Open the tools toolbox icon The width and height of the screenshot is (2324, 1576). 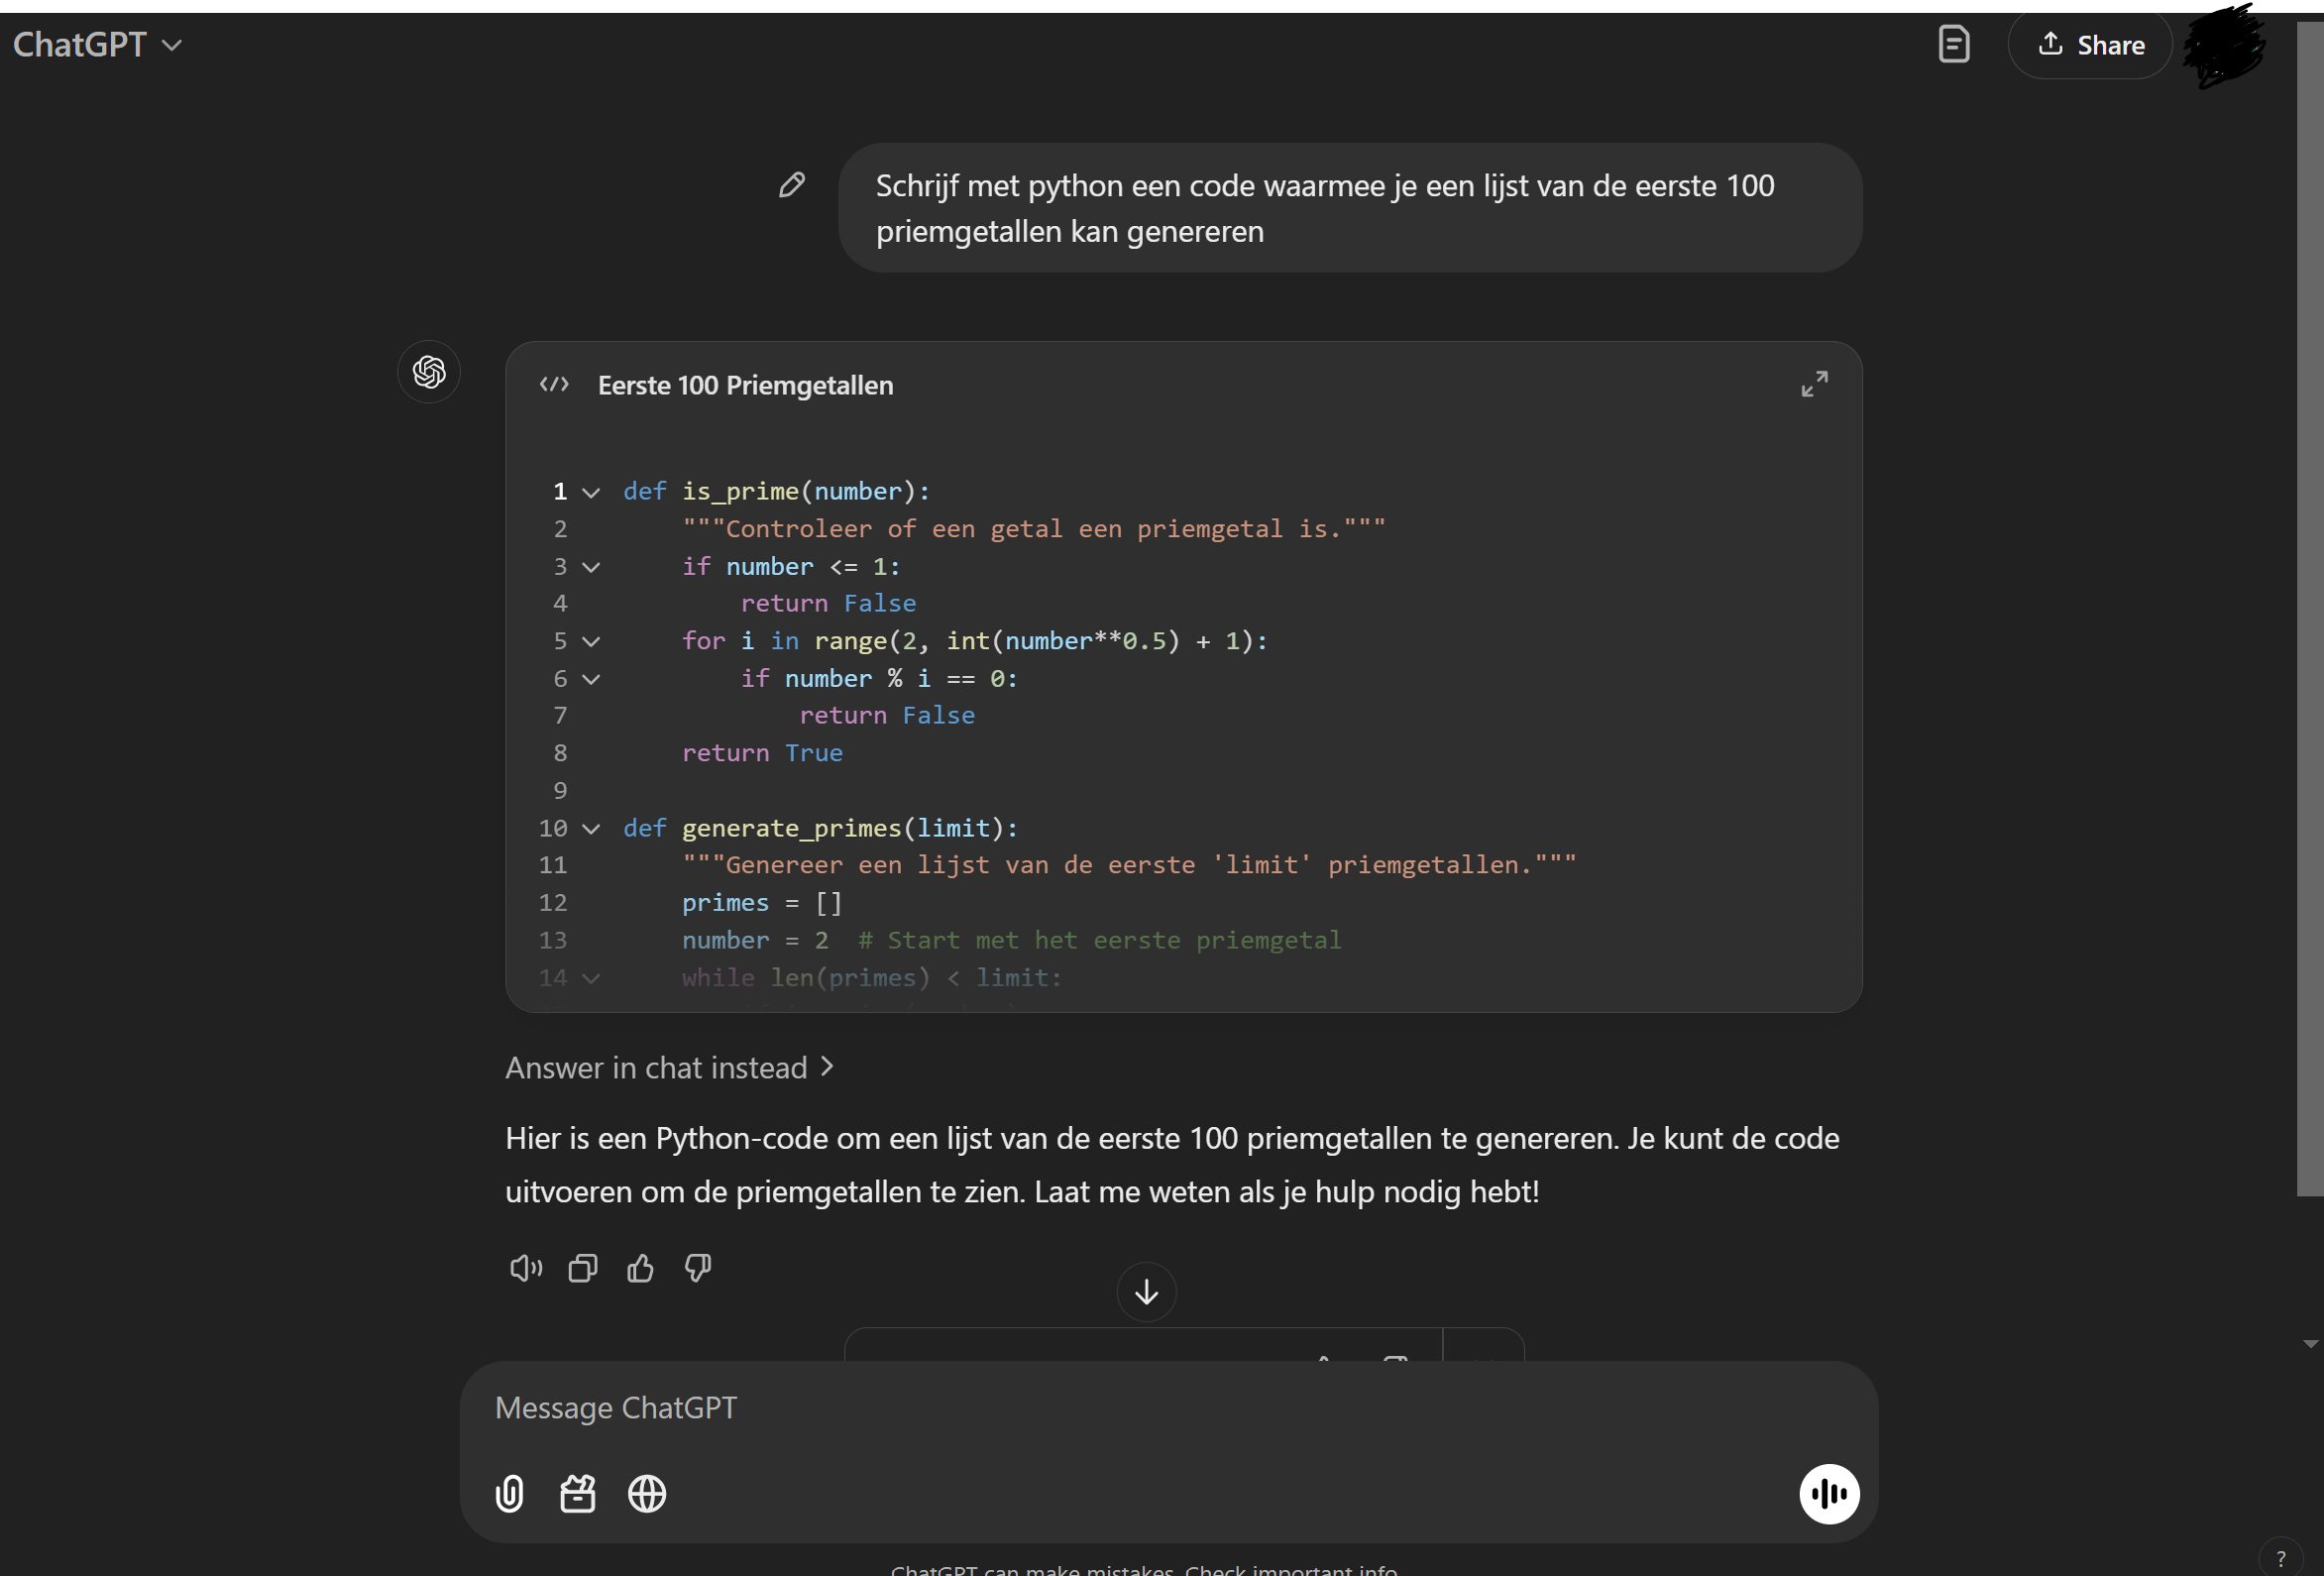(578, 1494)
